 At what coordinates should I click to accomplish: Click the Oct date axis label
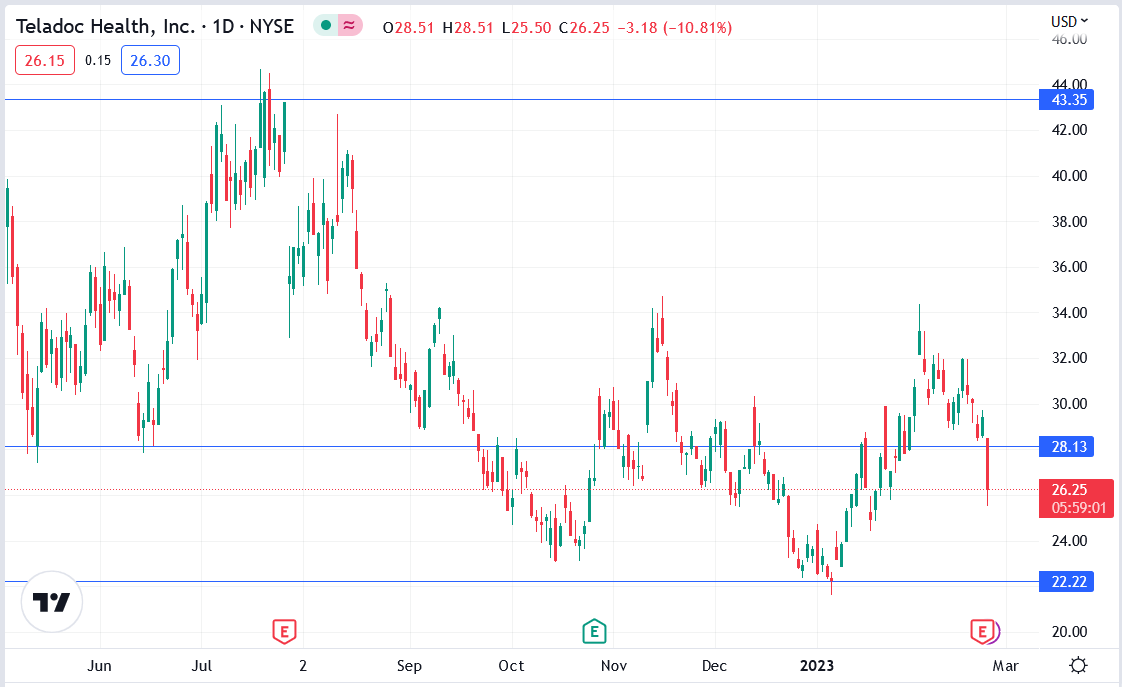pyautogui.click(x=512, y=666)
